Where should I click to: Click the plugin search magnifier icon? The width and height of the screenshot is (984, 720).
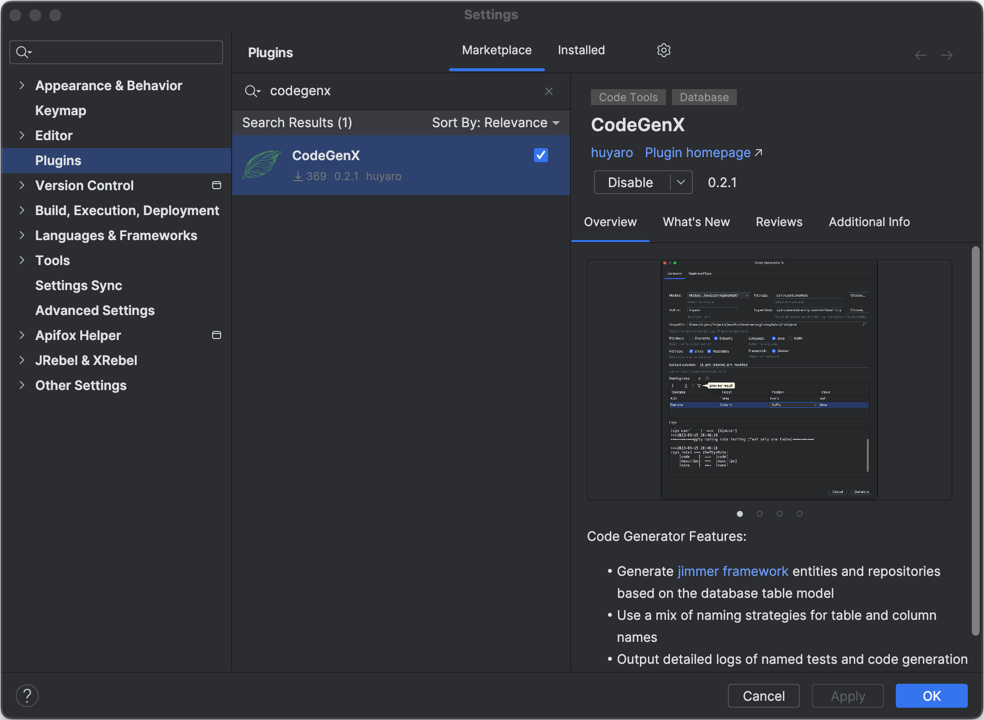pyautogui.click(x=252, y=91)
